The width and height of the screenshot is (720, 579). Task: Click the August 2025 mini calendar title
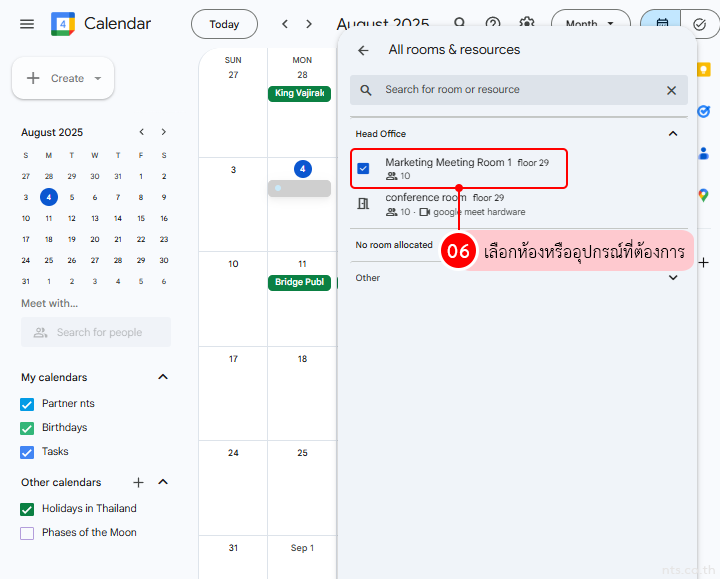click(x=52, y=132)
